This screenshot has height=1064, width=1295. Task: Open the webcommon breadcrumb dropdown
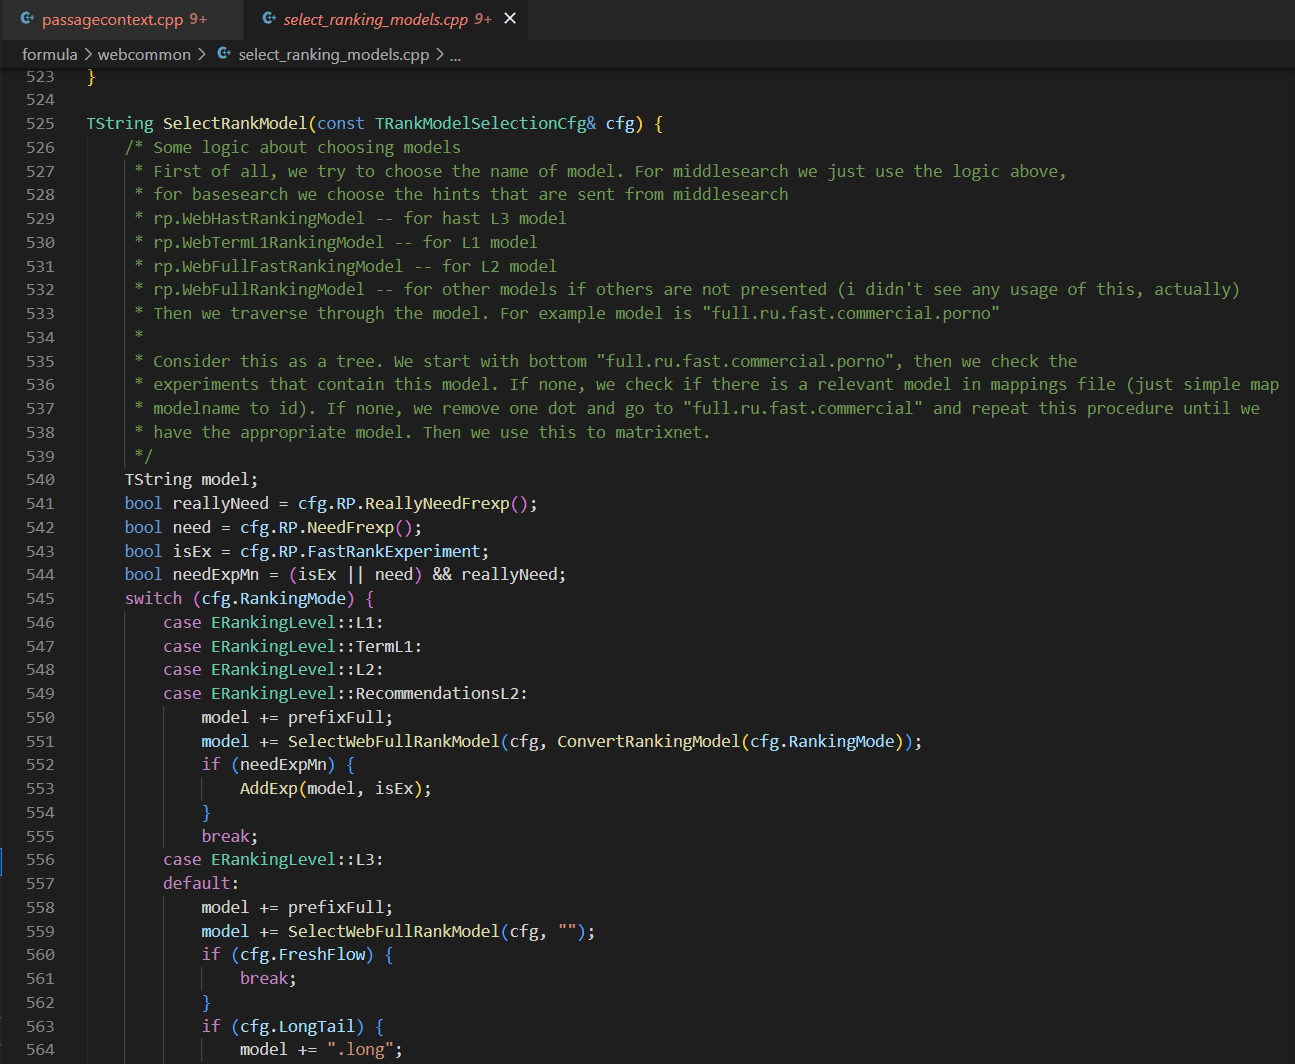point(144,54)
